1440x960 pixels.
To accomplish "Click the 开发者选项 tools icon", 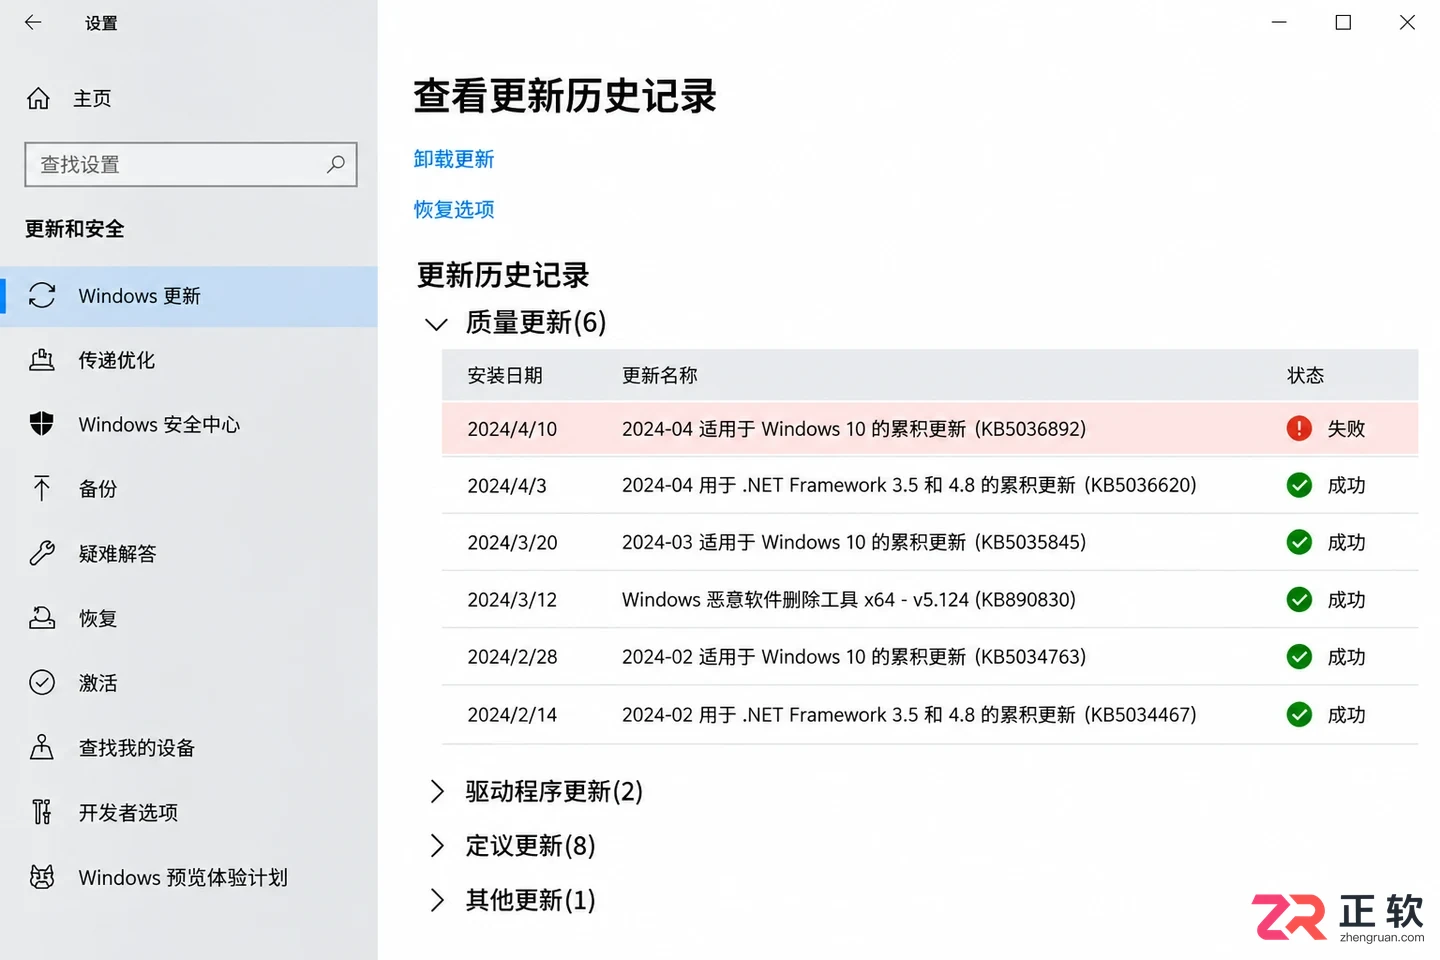I will 42,812.
